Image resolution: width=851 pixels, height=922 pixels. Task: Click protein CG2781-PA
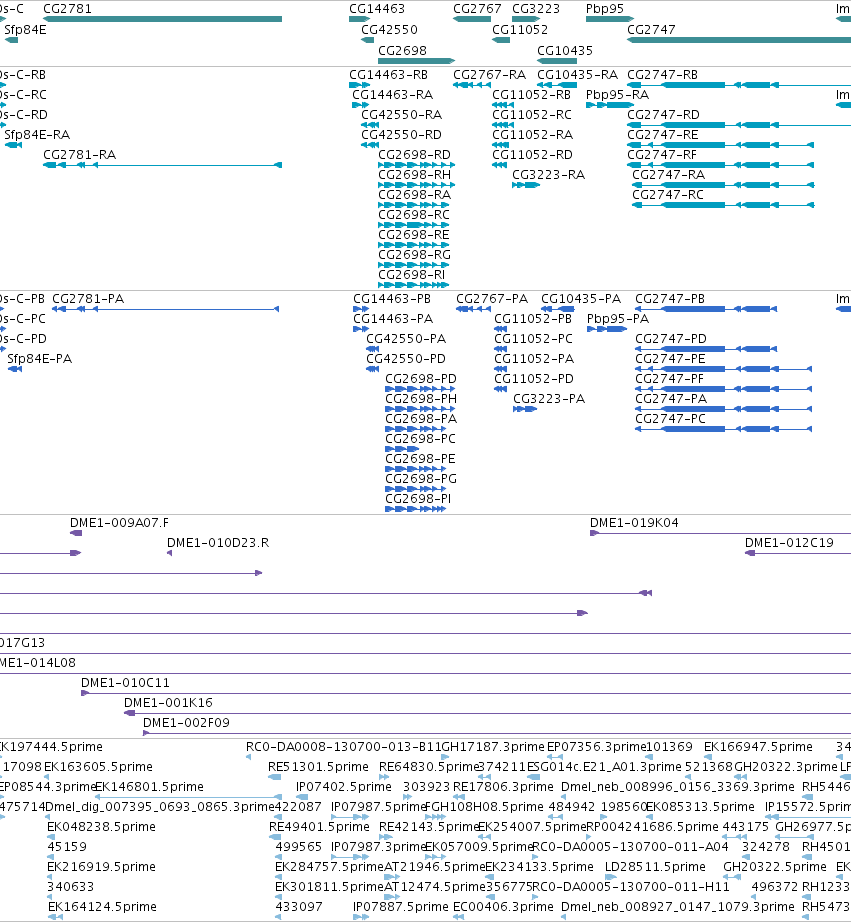click(x=88, y=299)
